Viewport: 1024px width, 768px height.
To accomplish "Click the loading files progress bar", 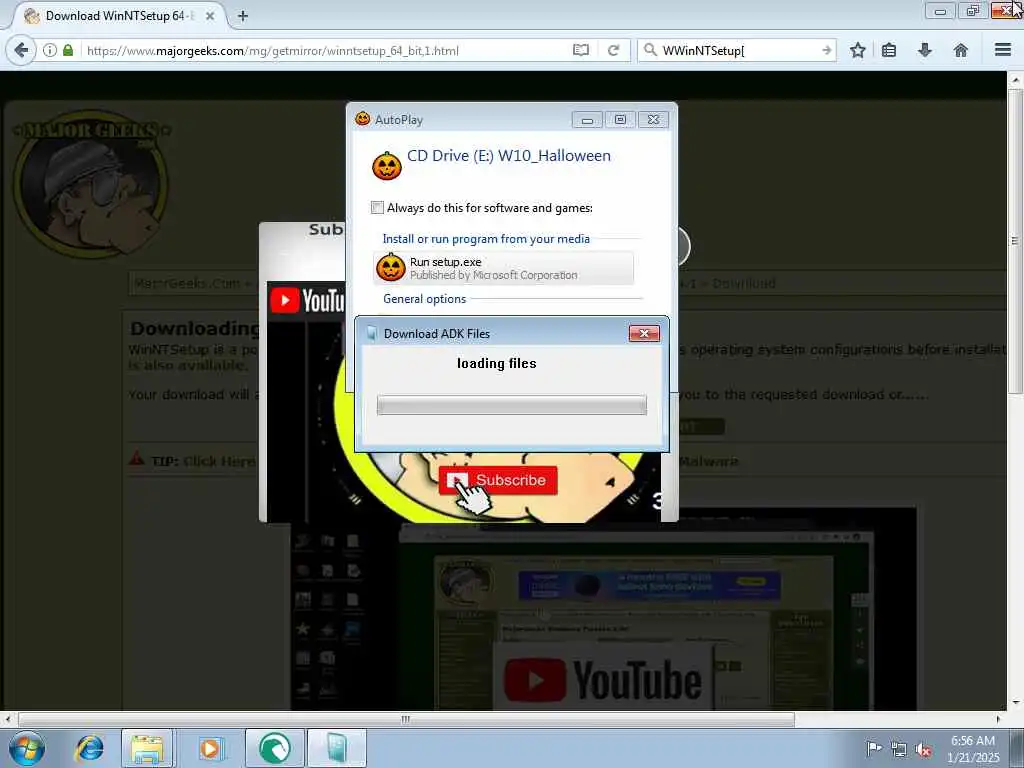I will tap(511, 405).
